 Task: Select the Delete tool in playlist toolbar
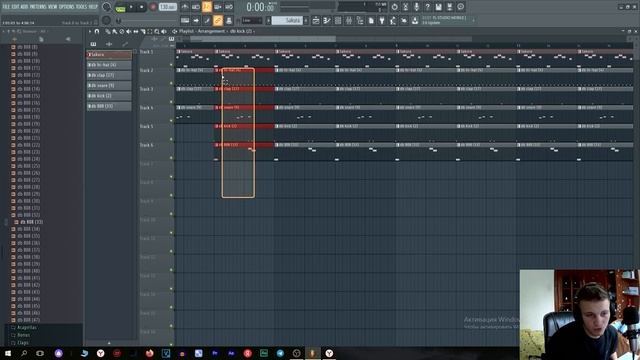click(122, 31)
